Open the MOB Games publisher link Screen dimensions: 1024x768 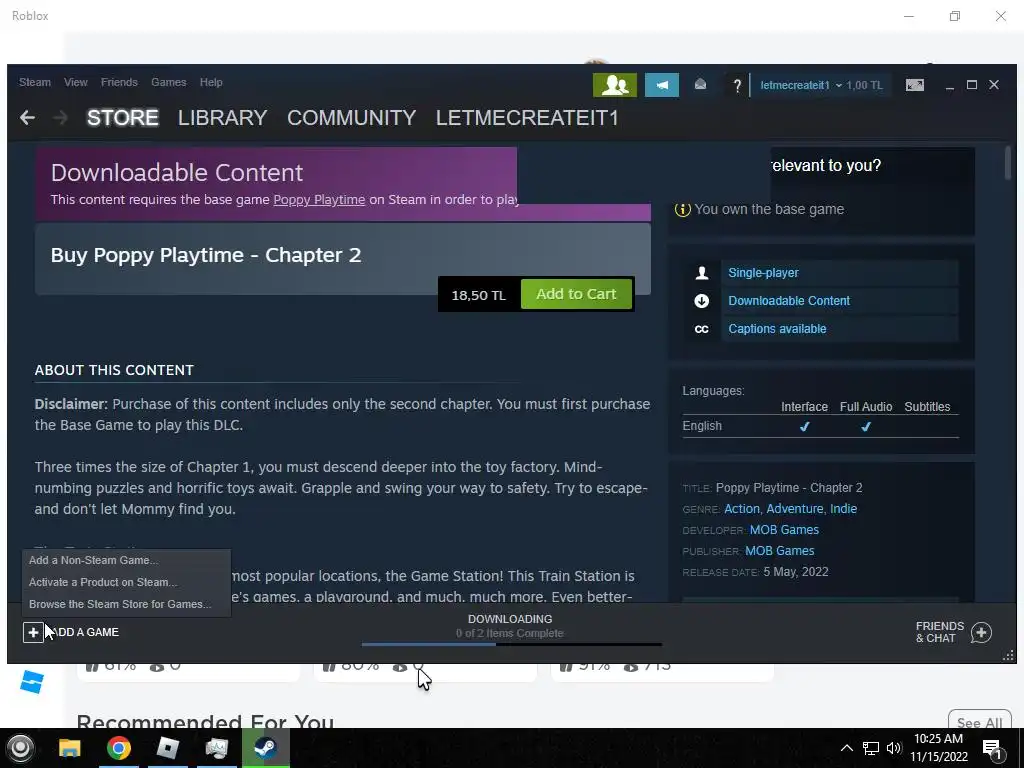780,551
